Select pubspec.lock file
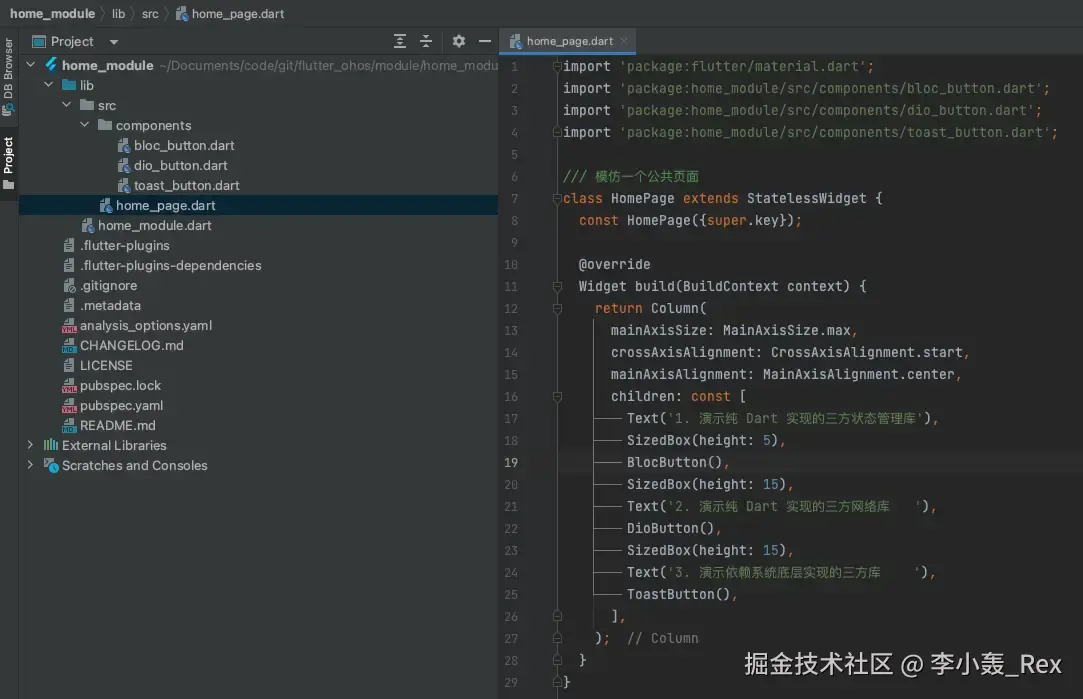This screenshot has height=699, width=1083. click(x=120, y=386)
